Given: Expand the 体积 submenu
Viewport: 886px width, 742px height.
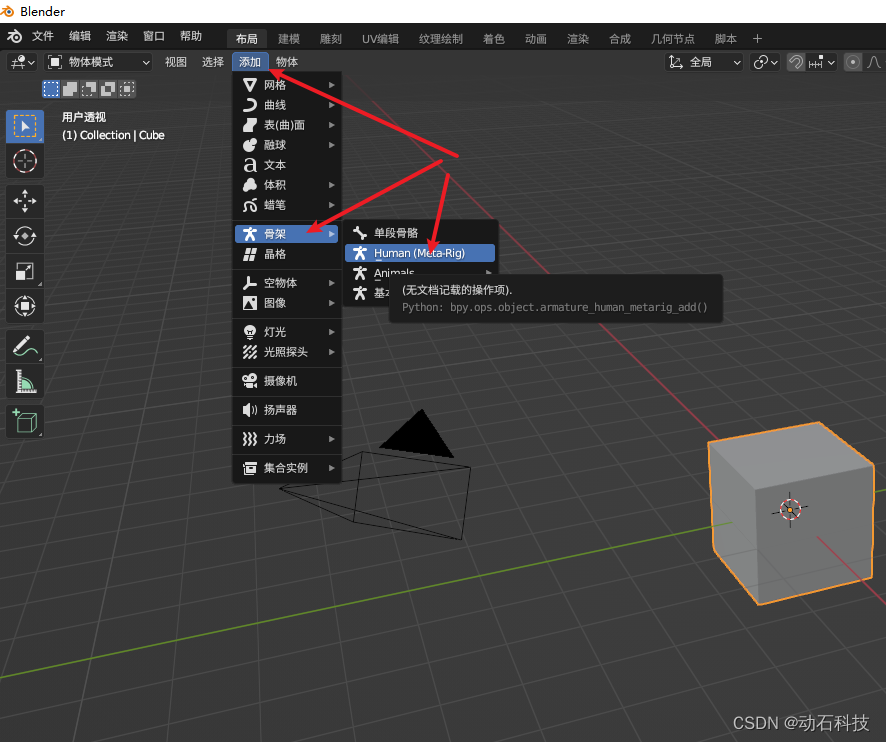Looking at the screenshot, I should click(x=287, y=185).
